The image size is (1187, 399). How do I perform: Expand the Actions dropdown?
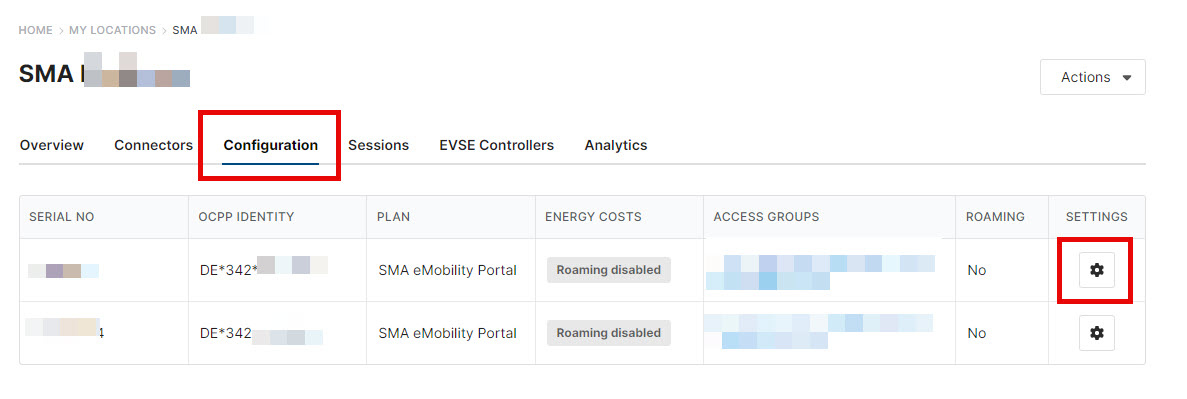click(x=1092, y=77)
